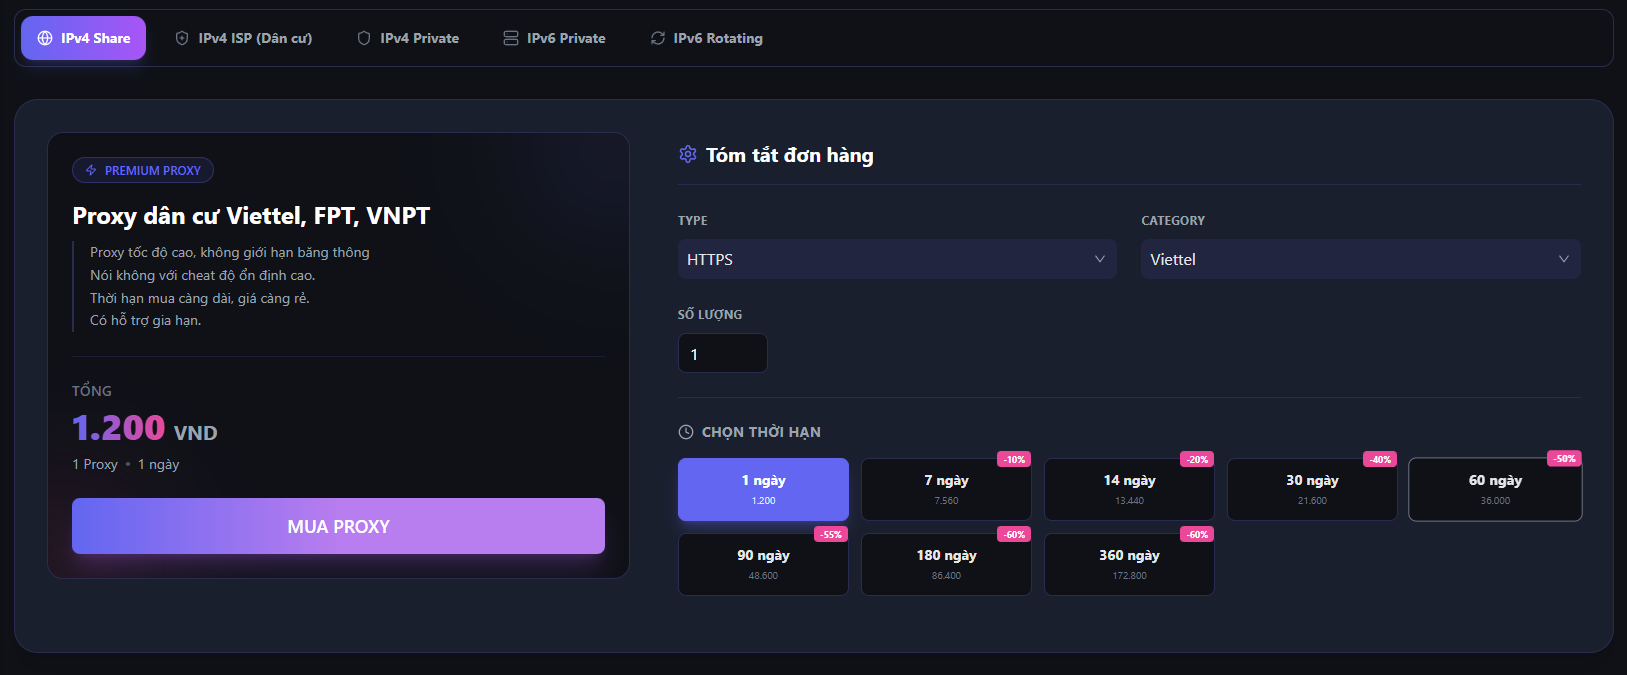Click the line 'Thời hạn mua càng dài, giá càng rẻ.'
This screenshot has width=1627, height=675.
(x=200, y=298)
